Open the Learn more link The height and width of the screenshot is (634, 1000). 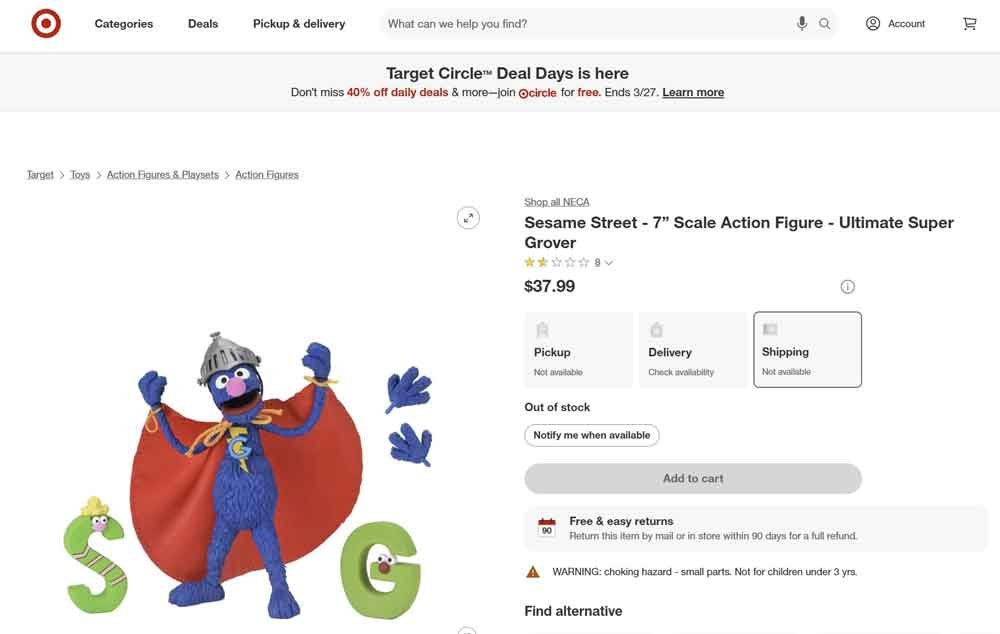693,91
